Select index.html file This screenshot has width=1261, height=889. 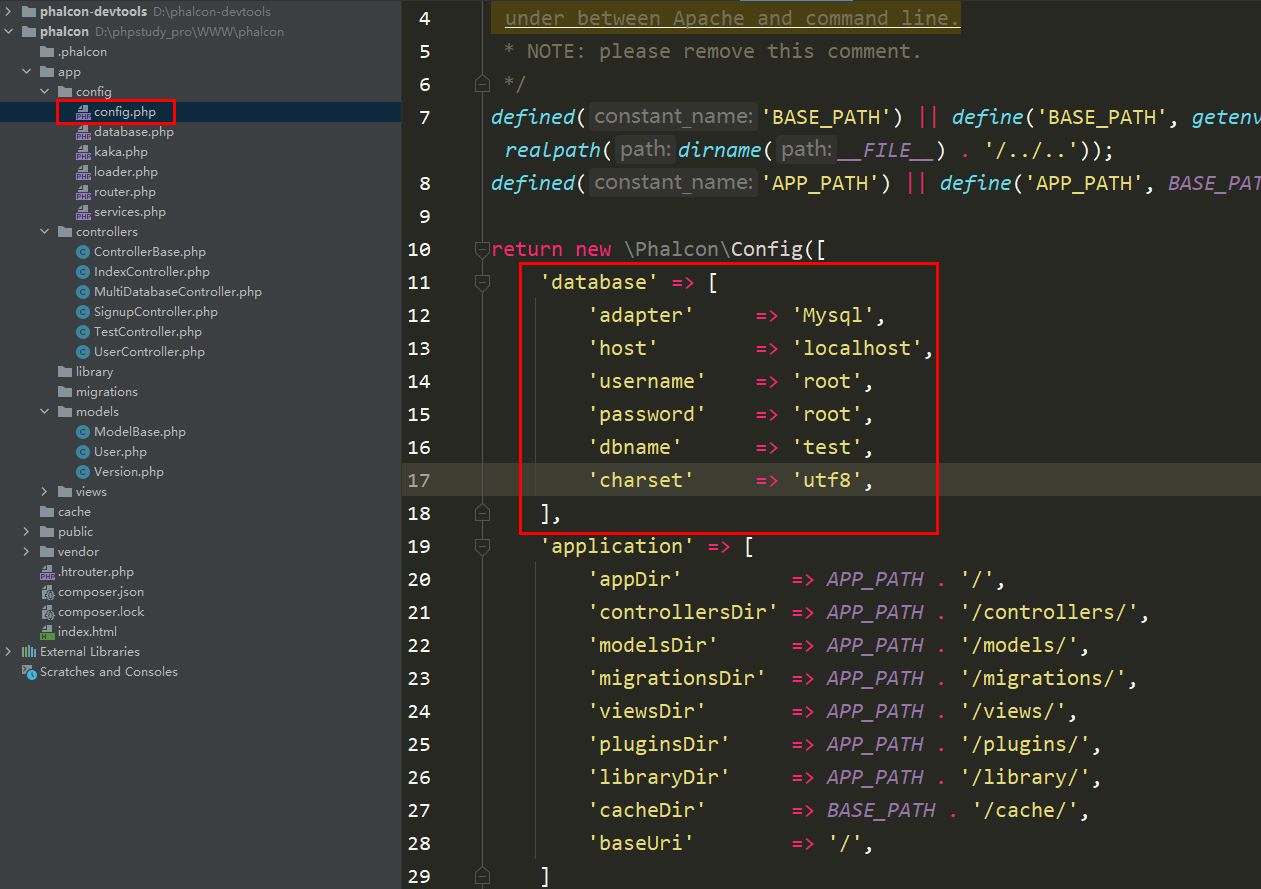[87, 632]
